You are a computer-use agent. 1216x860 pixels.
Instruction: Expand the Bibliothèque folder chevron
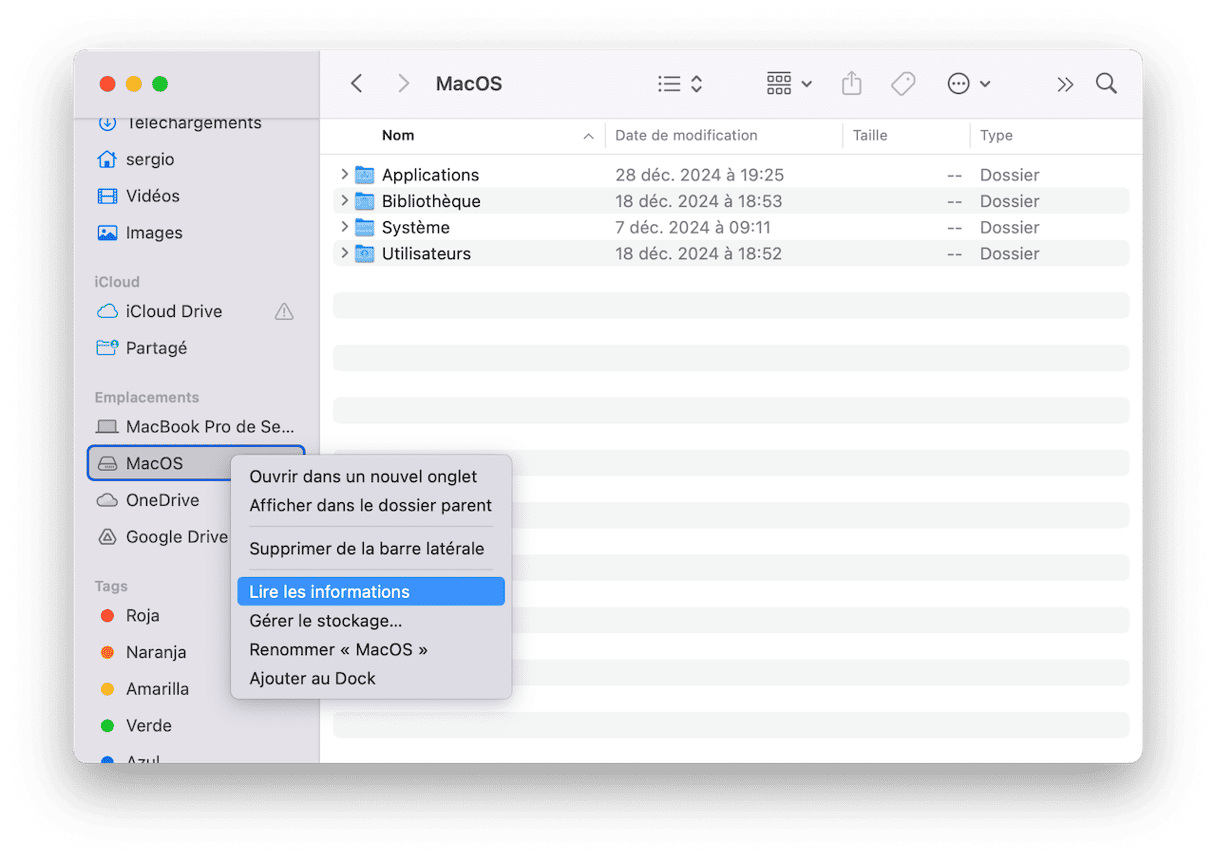coord(344,201)
